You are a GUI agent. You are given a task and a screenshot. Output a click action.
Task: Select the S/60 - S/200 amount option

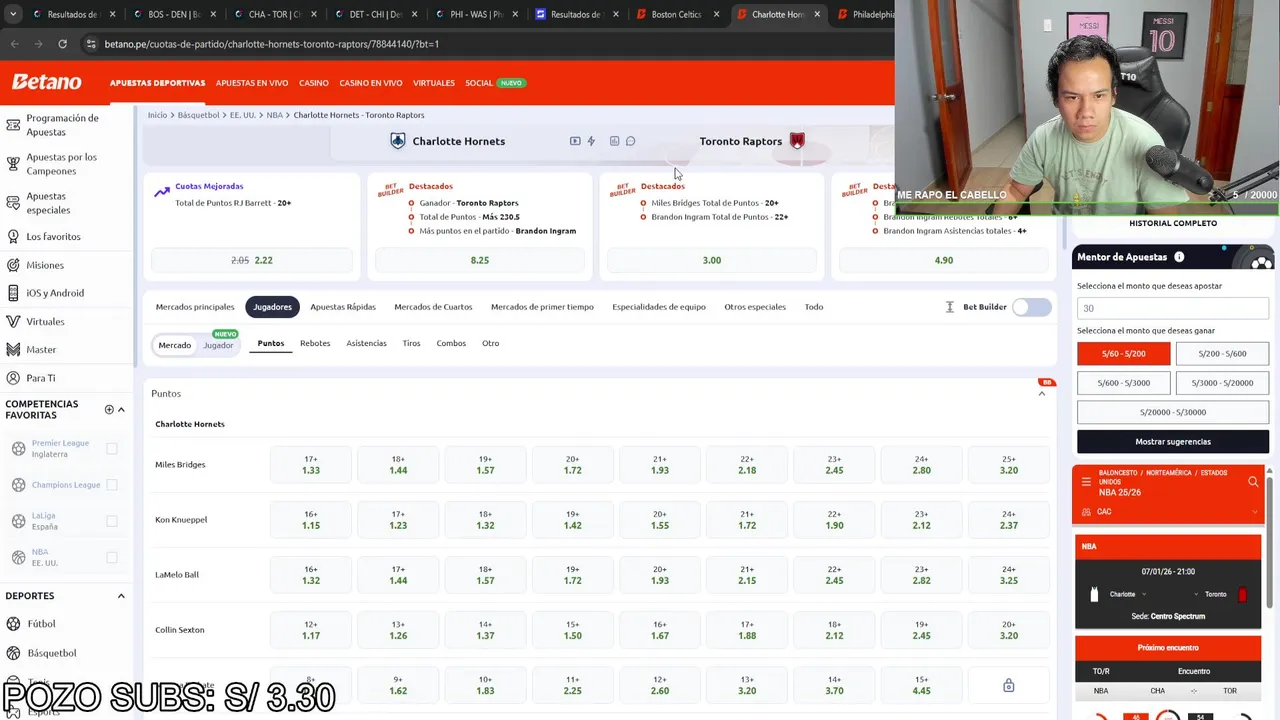[1123, 354]
